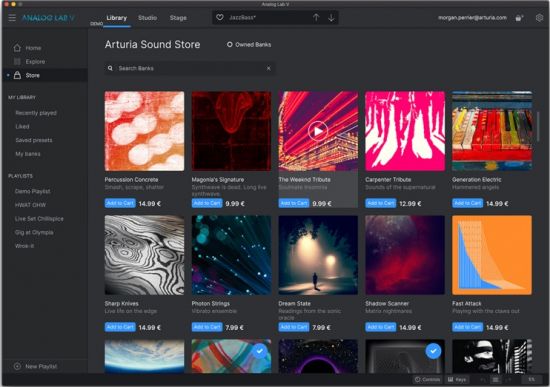
Task: Like the current preset with the heart icon
Action: point(220,17)
